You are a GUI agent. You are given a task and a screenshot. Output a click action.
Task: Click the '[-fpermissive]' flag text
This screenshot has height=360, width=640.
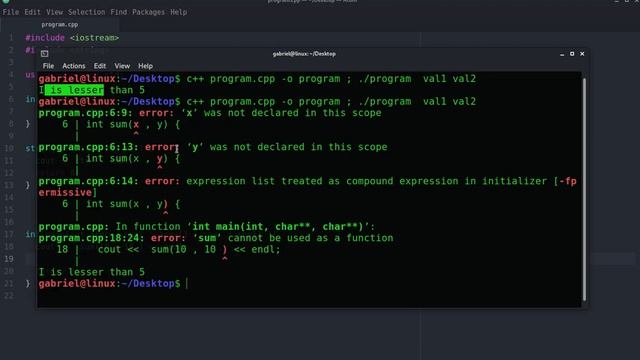pyautogui.click(x=308, y=187)
